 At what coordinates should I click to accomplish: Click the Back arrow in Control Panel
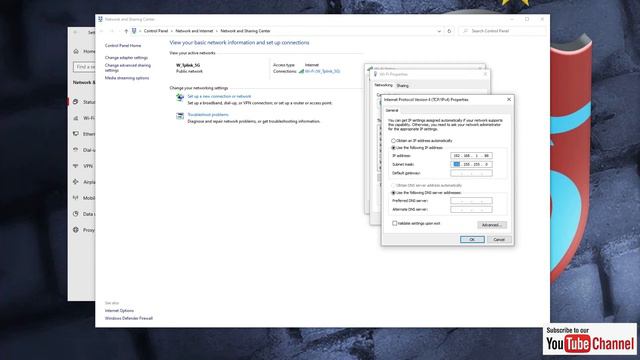point(102,31)
